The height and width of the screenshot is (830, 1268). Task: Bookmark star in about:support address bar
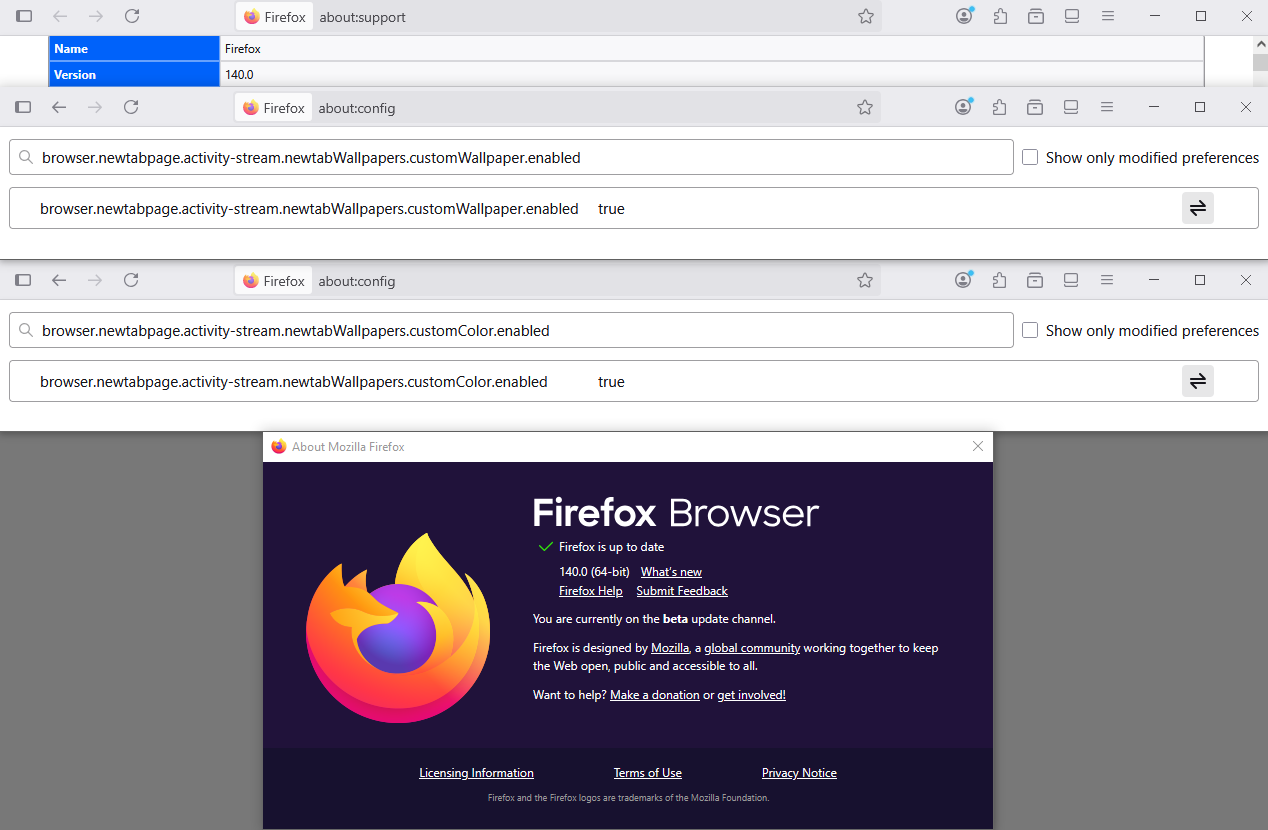(866, 16)
